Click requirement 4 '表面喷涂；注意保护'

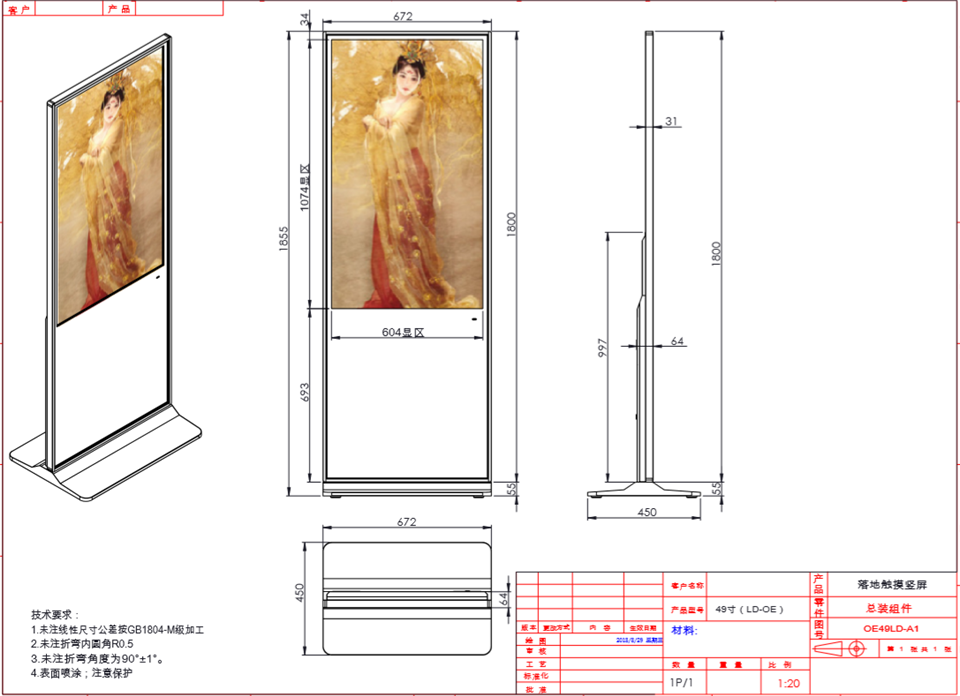point(81,673)
